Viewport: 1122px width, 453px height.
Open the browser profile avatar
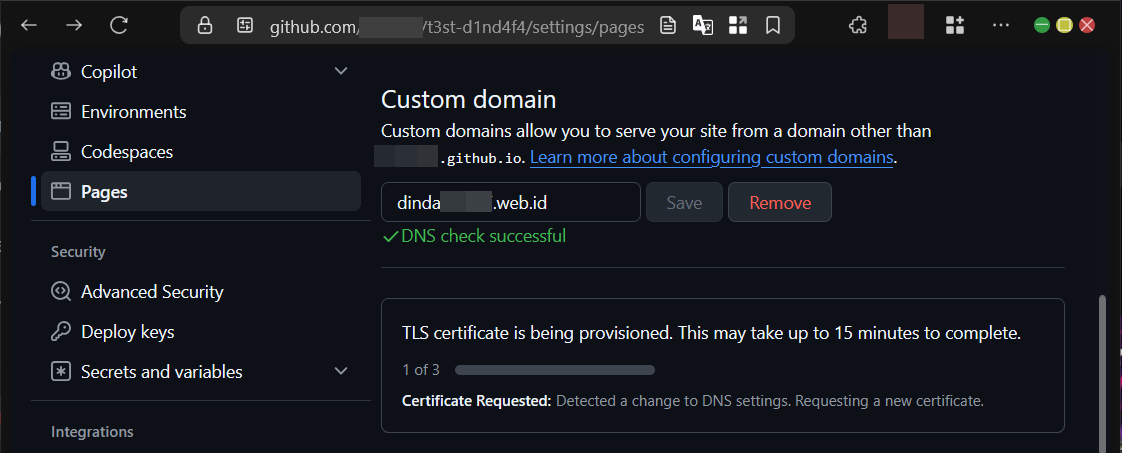pyautogui.click(x=906, y=22)
